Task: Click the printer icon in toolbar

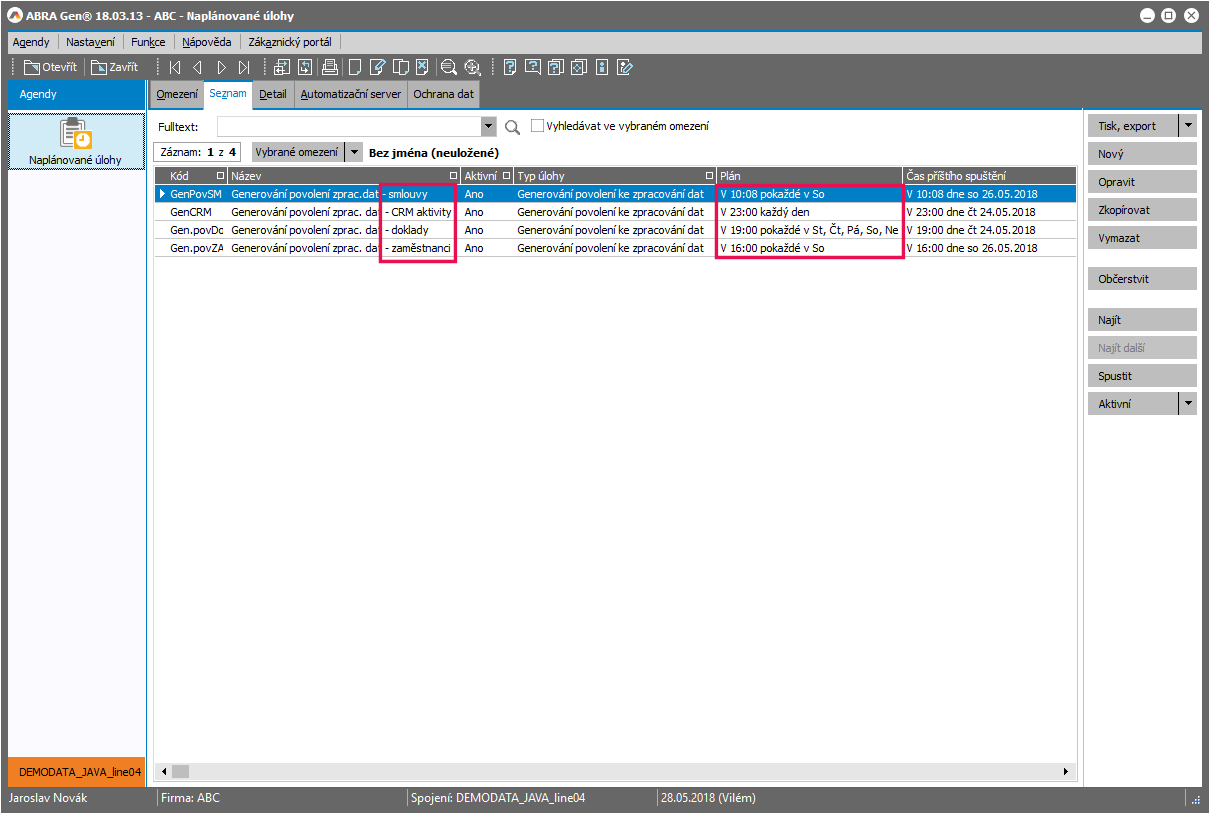Action: tap(329, 67)
